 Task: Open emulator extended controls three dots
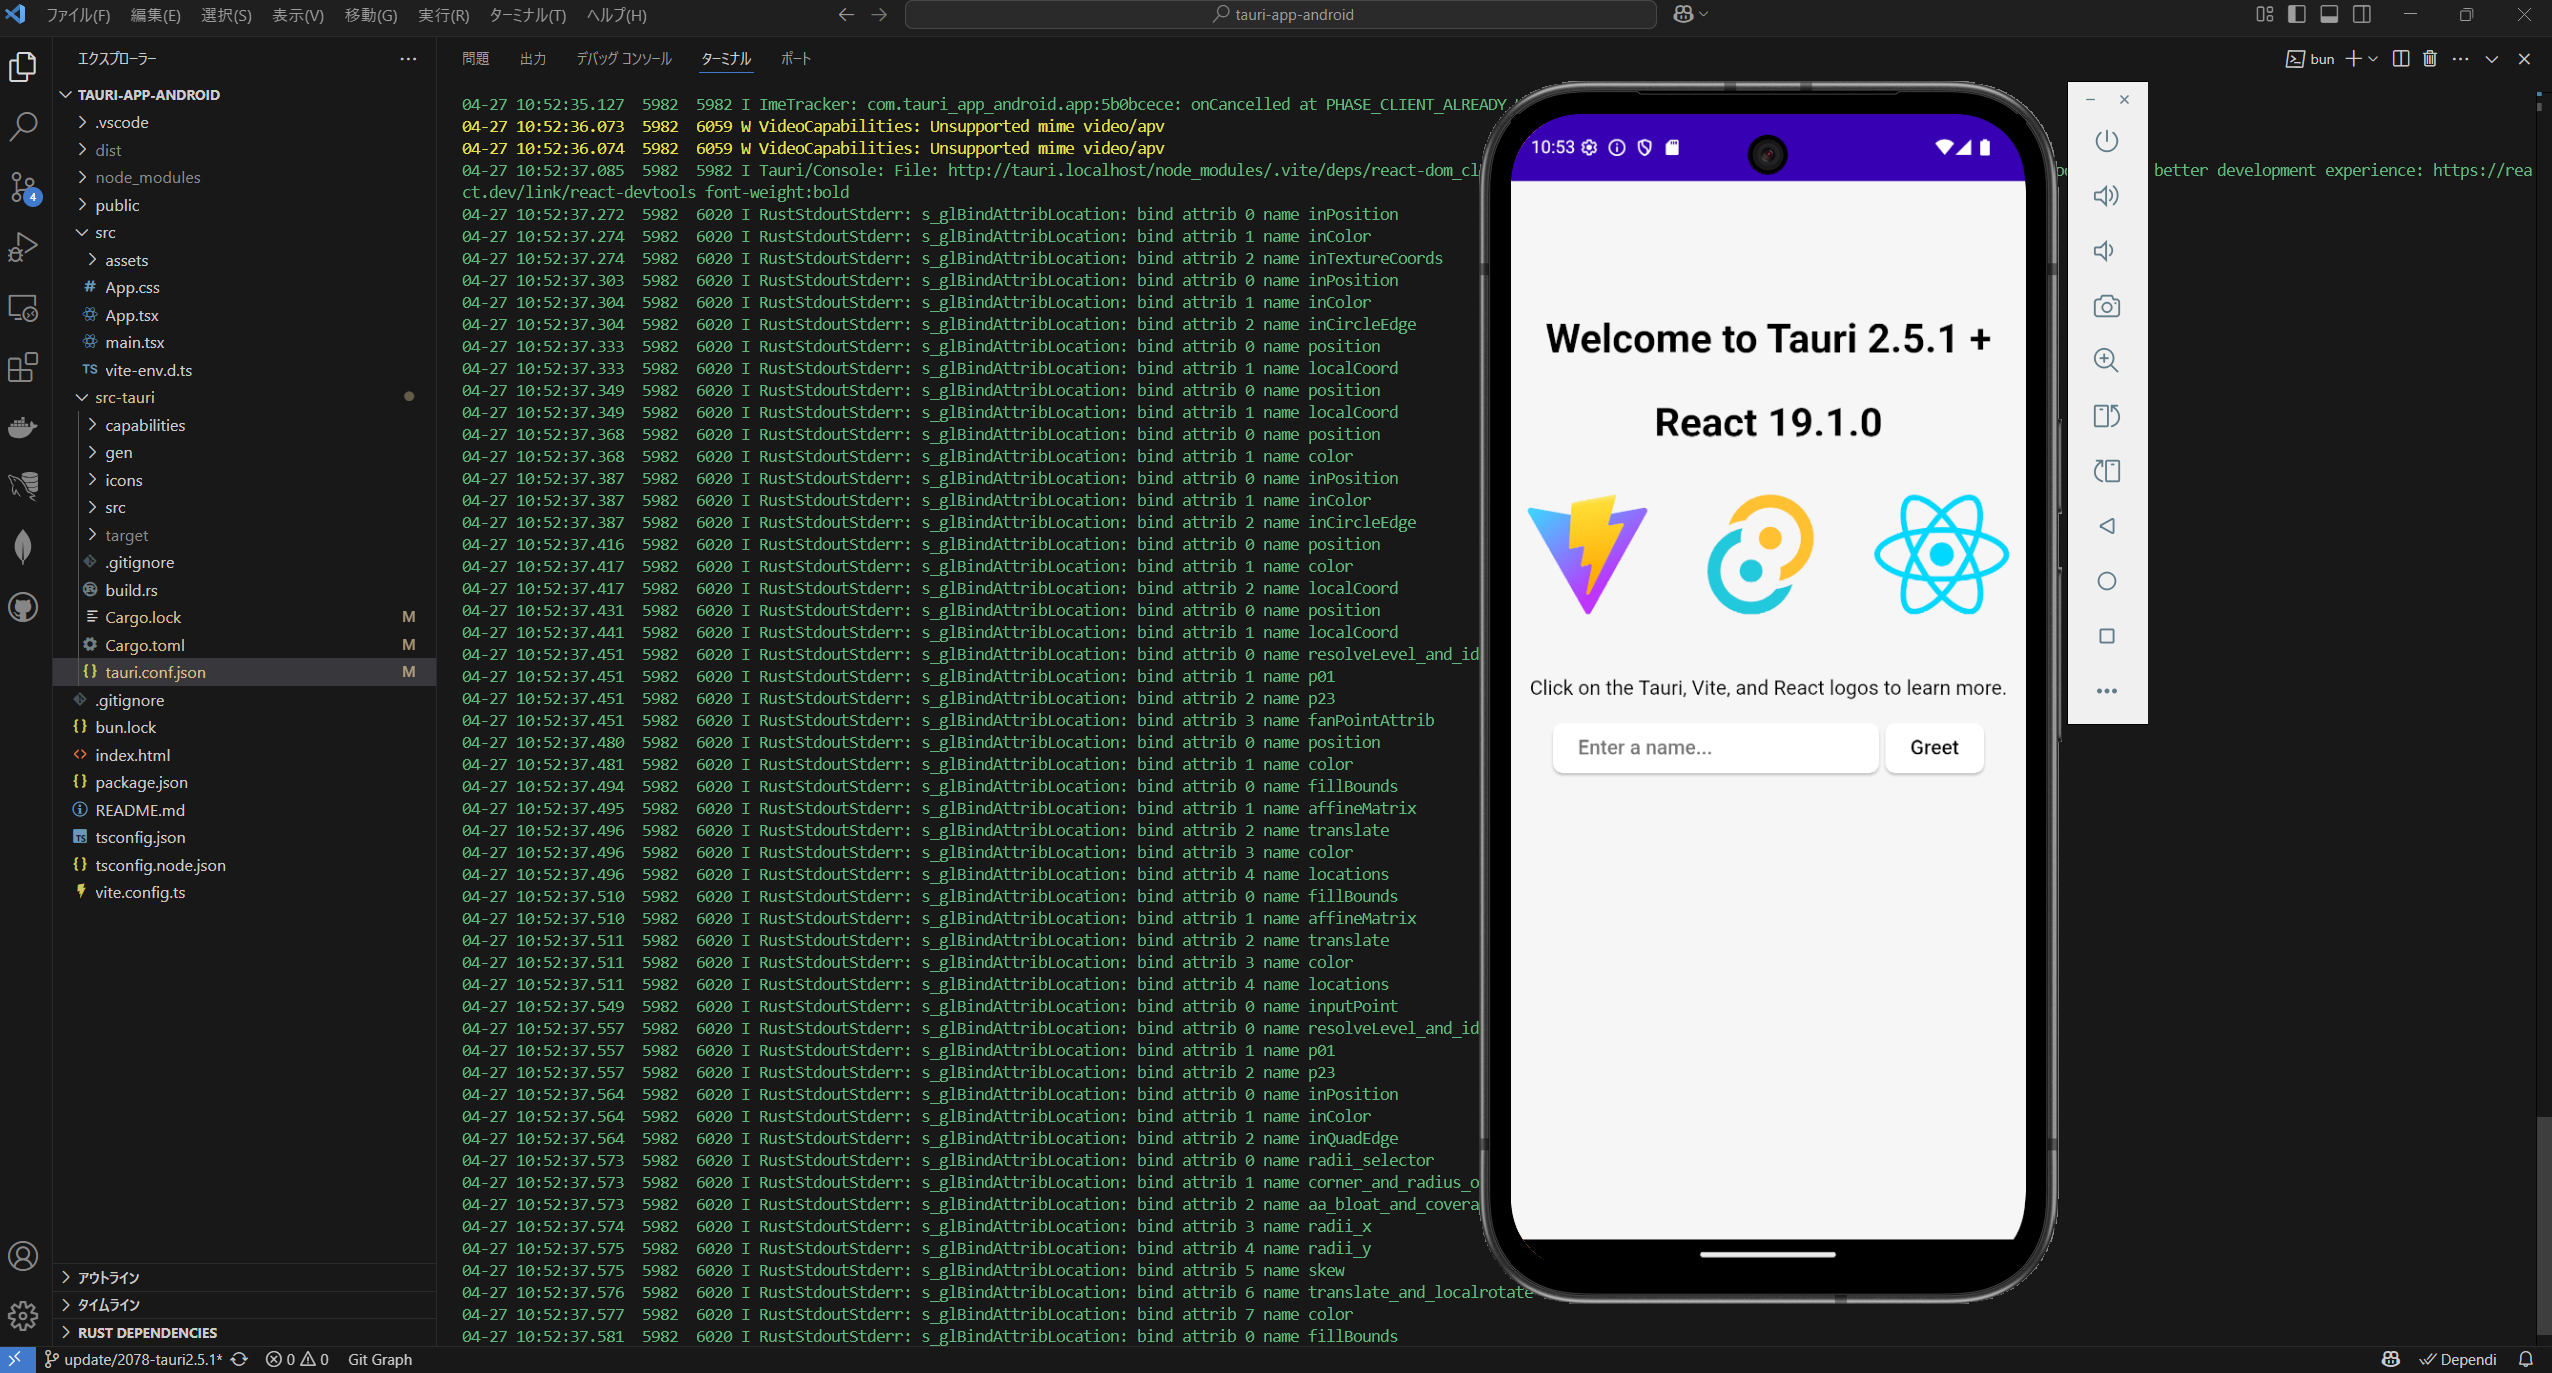2106,691
